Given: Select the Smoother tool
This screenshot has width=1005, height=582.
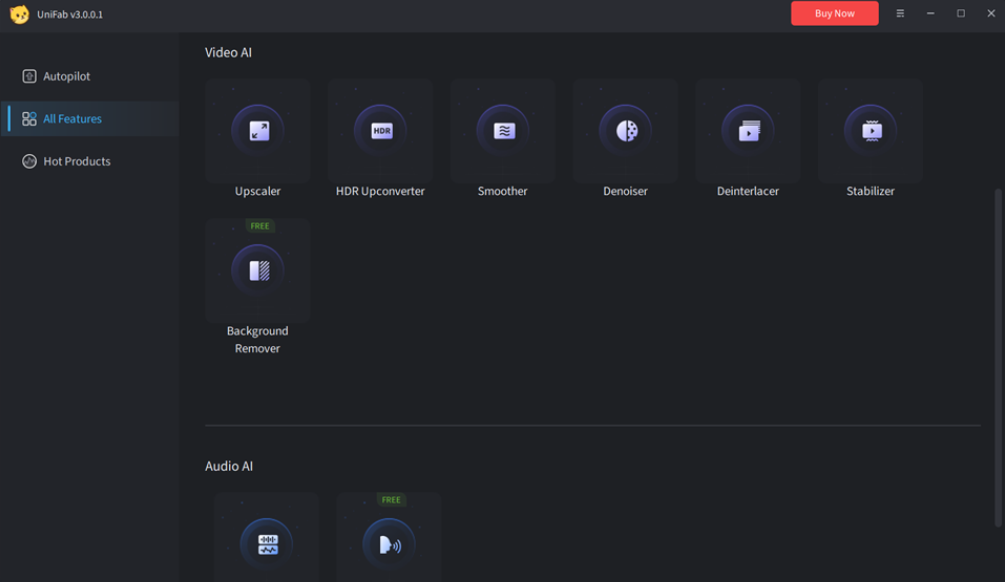Looking at the screenshot, I should click(502, 130).
